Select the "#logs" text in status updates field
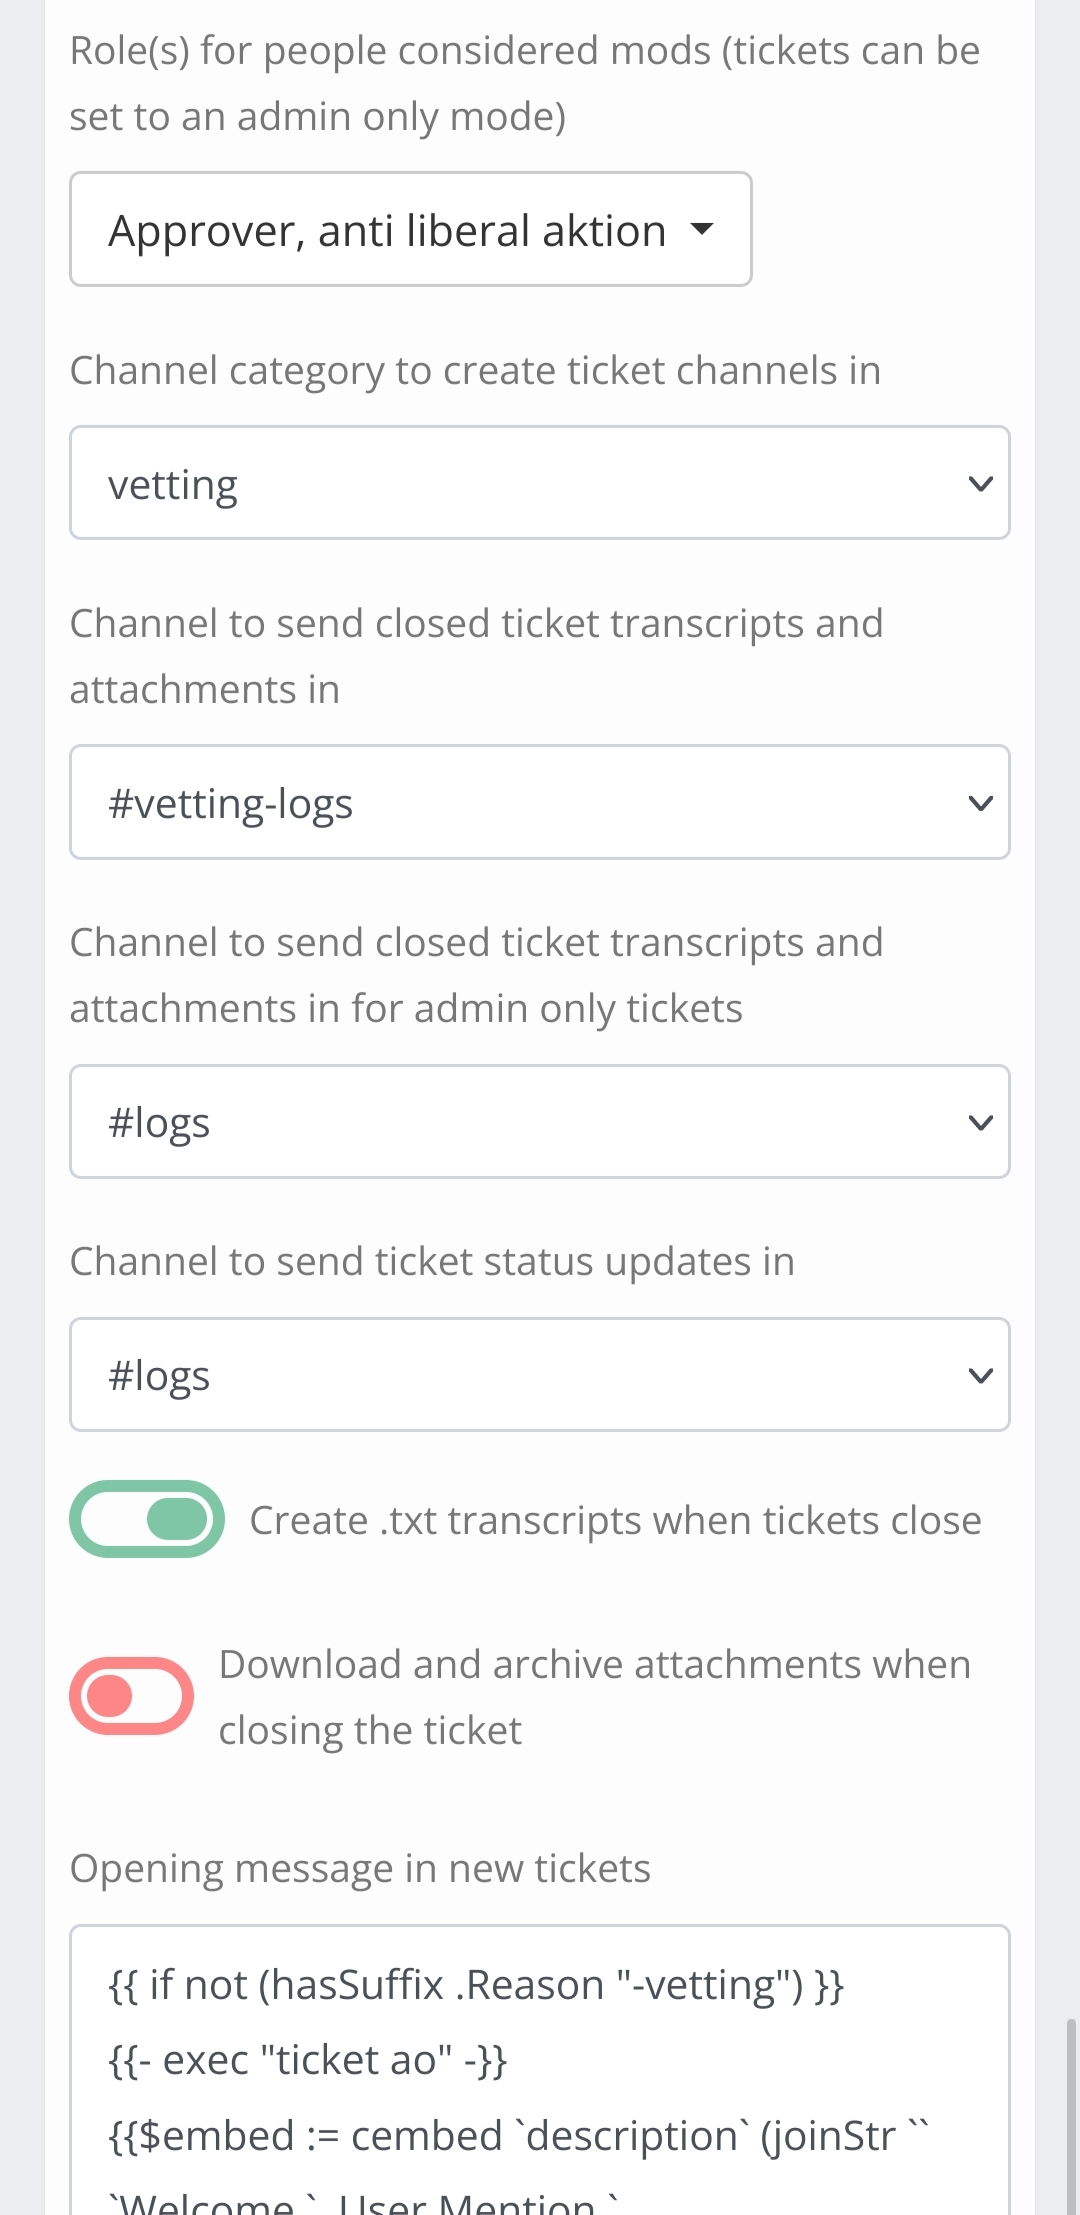This screenshot has width=1080, height=2215. tap(159, 1375)
